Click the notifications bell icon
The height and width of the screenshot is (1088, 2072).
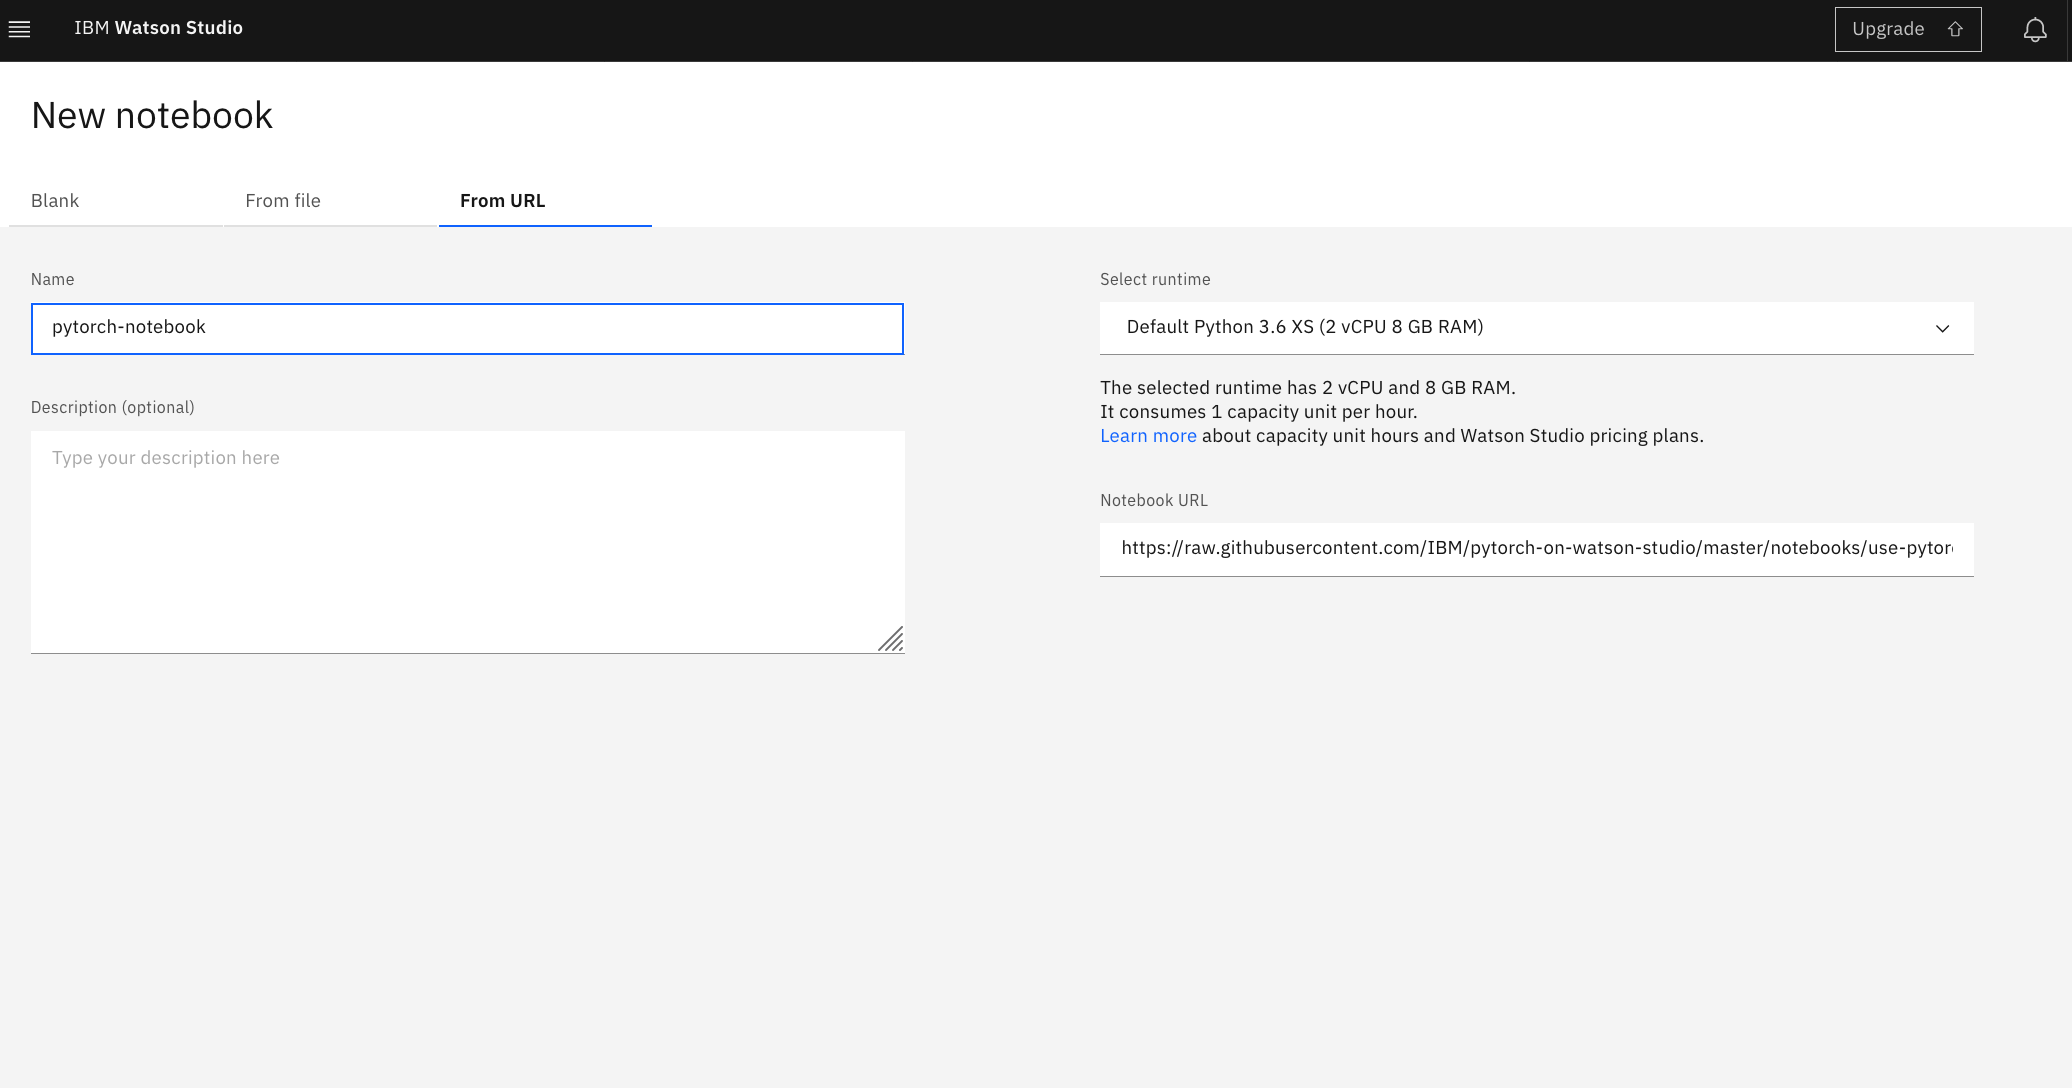[2034, 30]
